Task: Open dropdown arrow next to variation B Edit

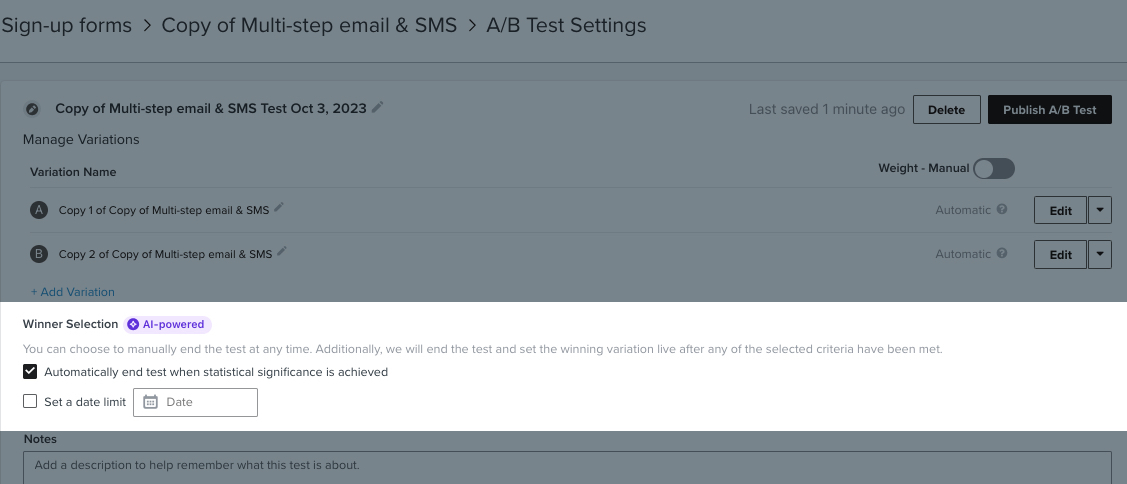Action: [x=1099, y=254]
